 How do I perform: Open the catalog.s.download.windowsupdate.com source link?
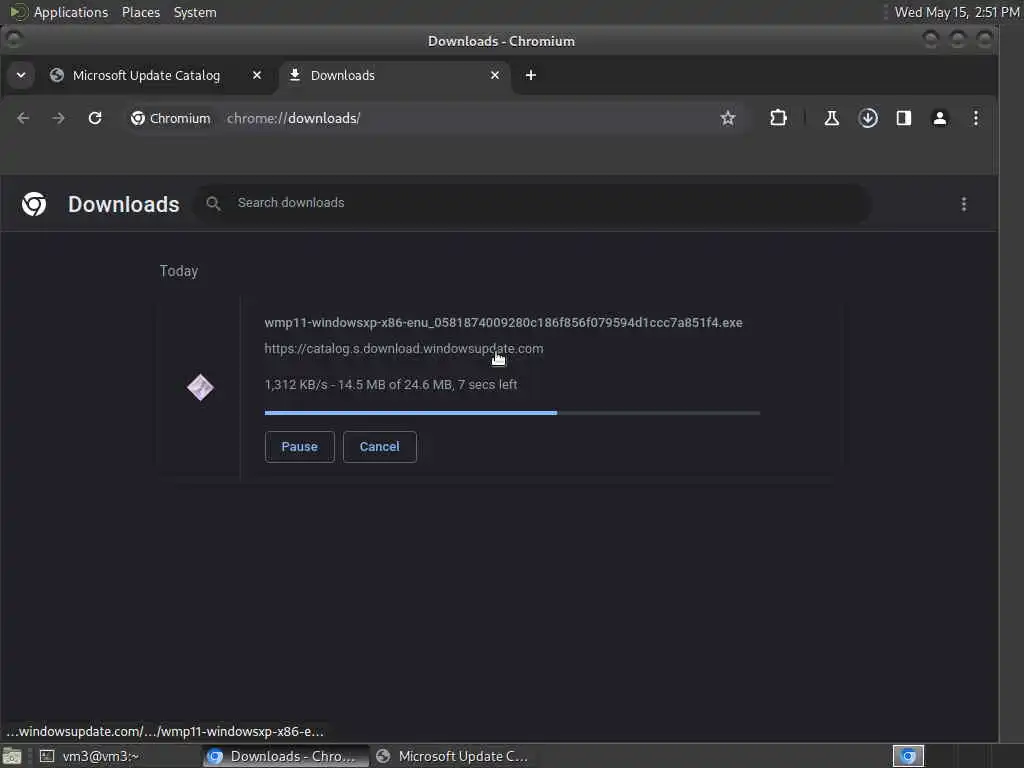click(x=404, y=349)
